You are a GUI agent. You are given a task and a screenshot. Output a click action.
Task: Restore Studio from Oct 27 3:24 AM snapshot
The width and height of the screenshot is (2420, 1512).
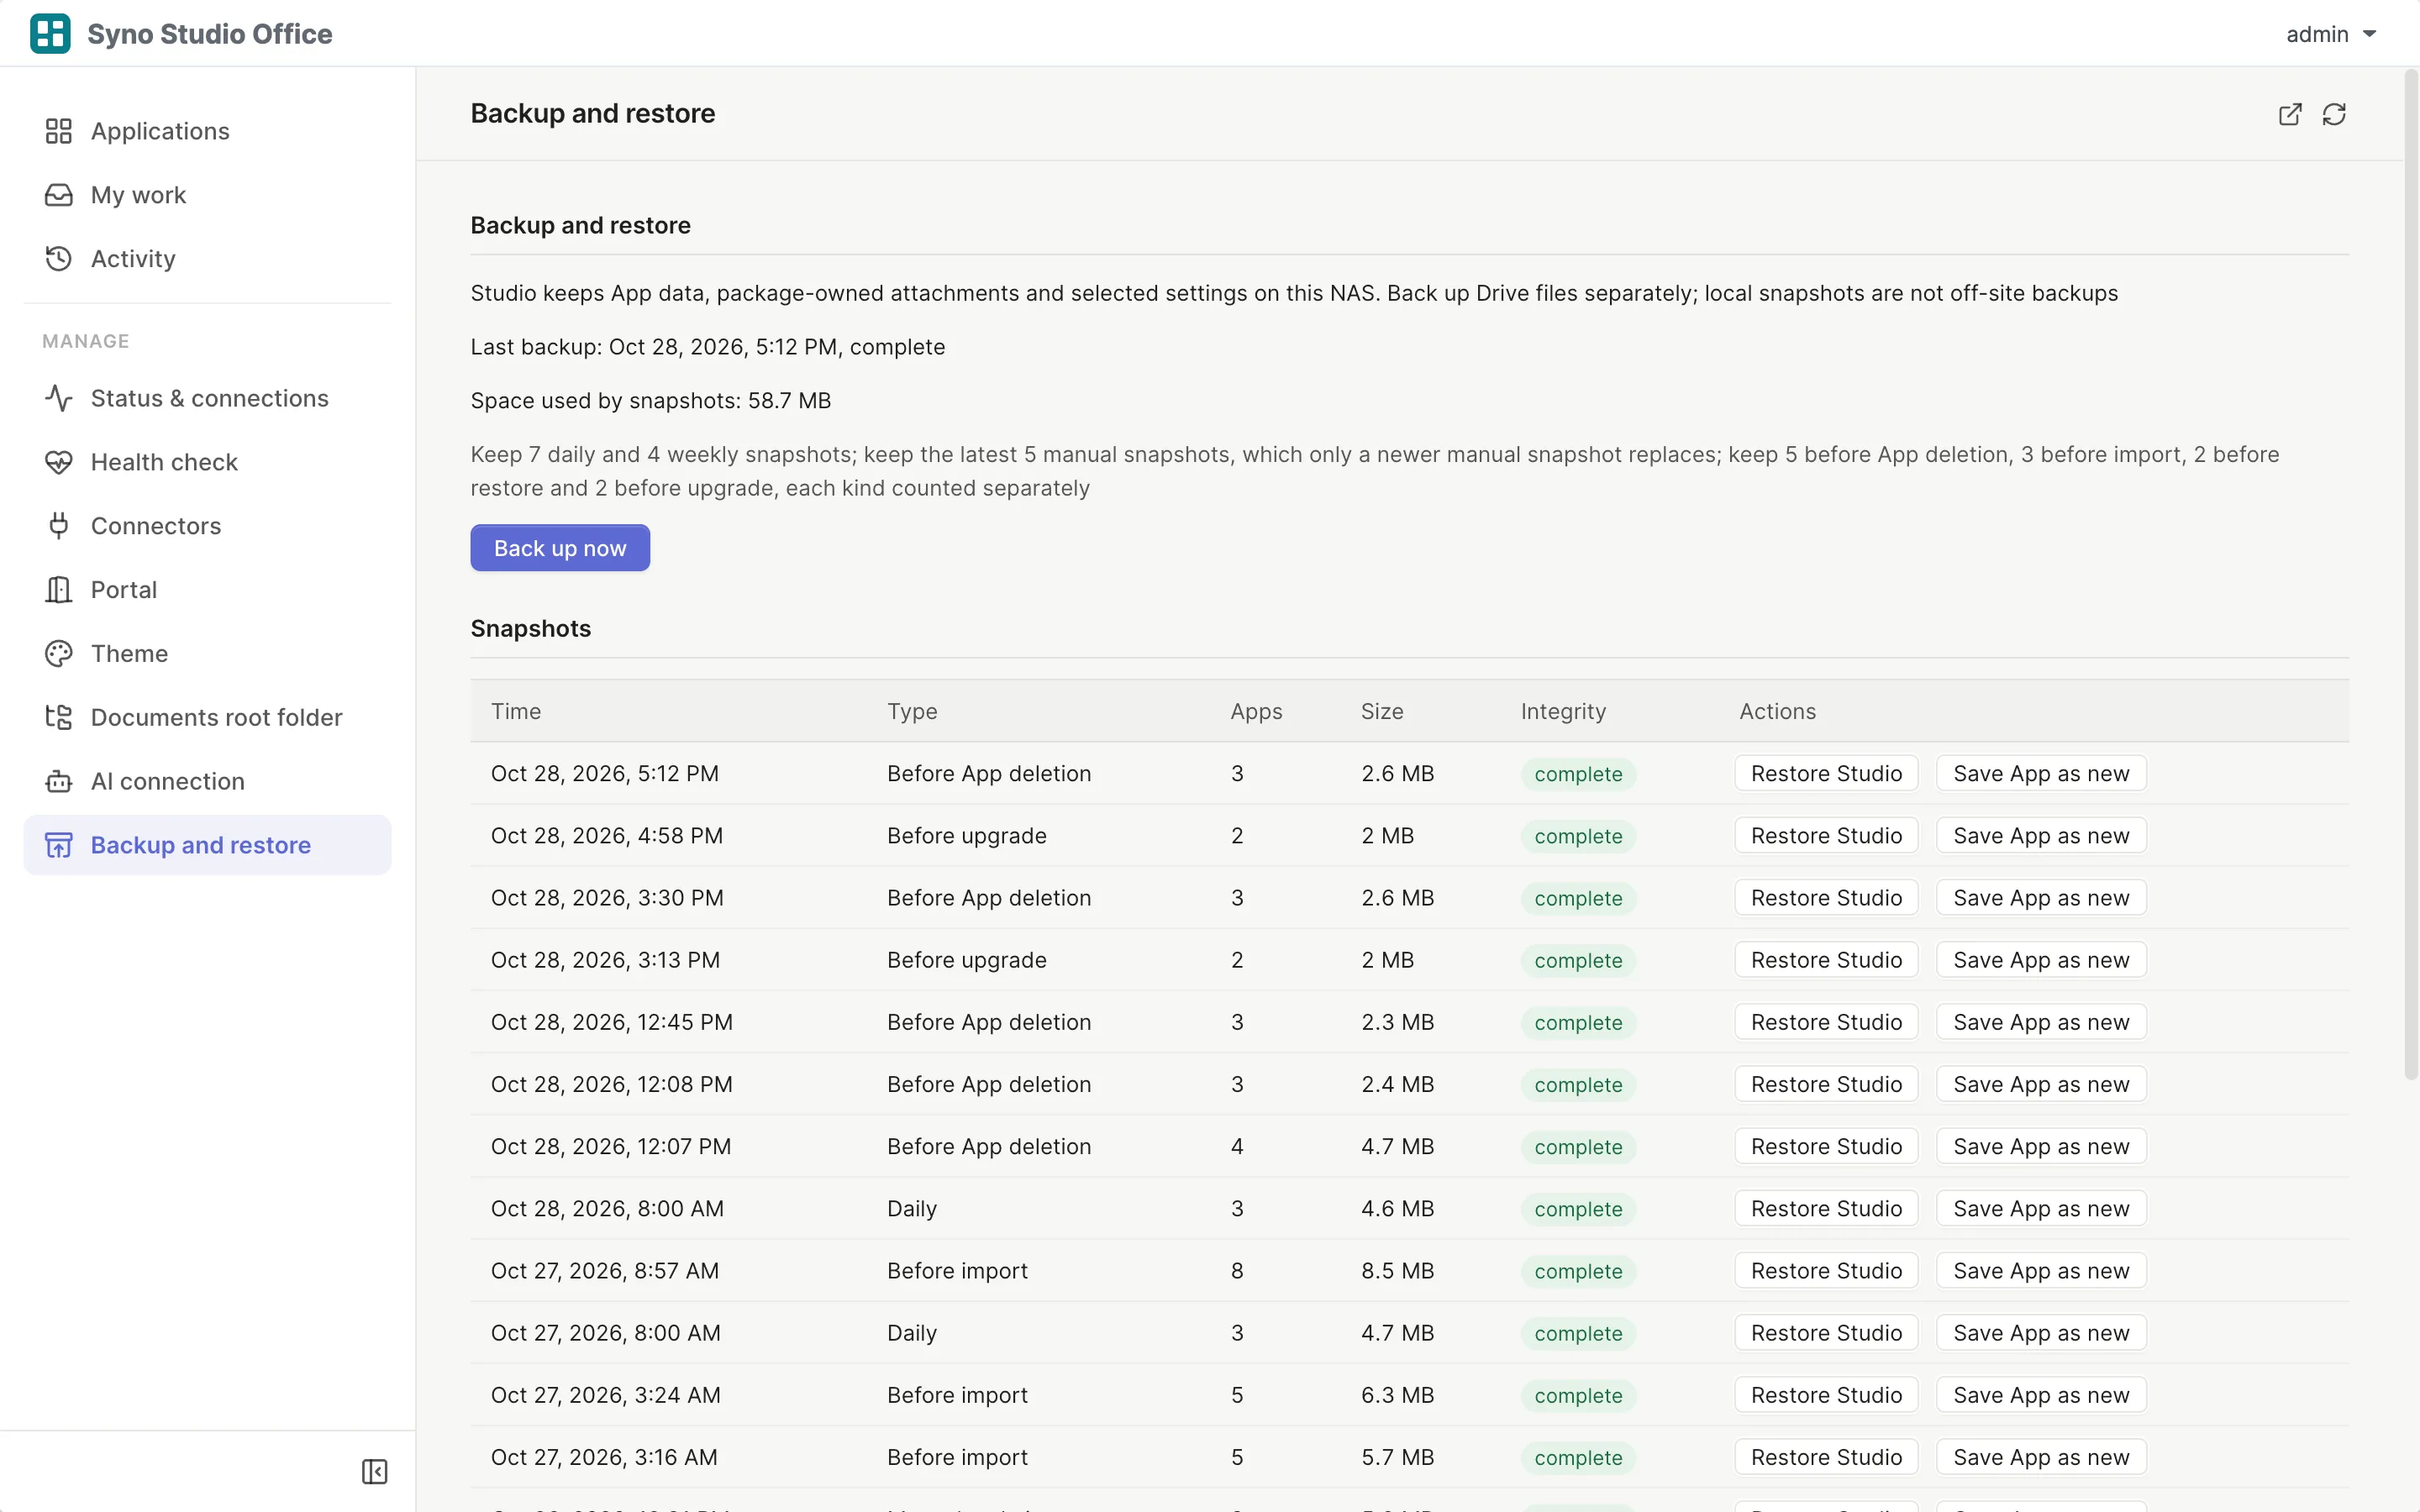(1826, 1395)
